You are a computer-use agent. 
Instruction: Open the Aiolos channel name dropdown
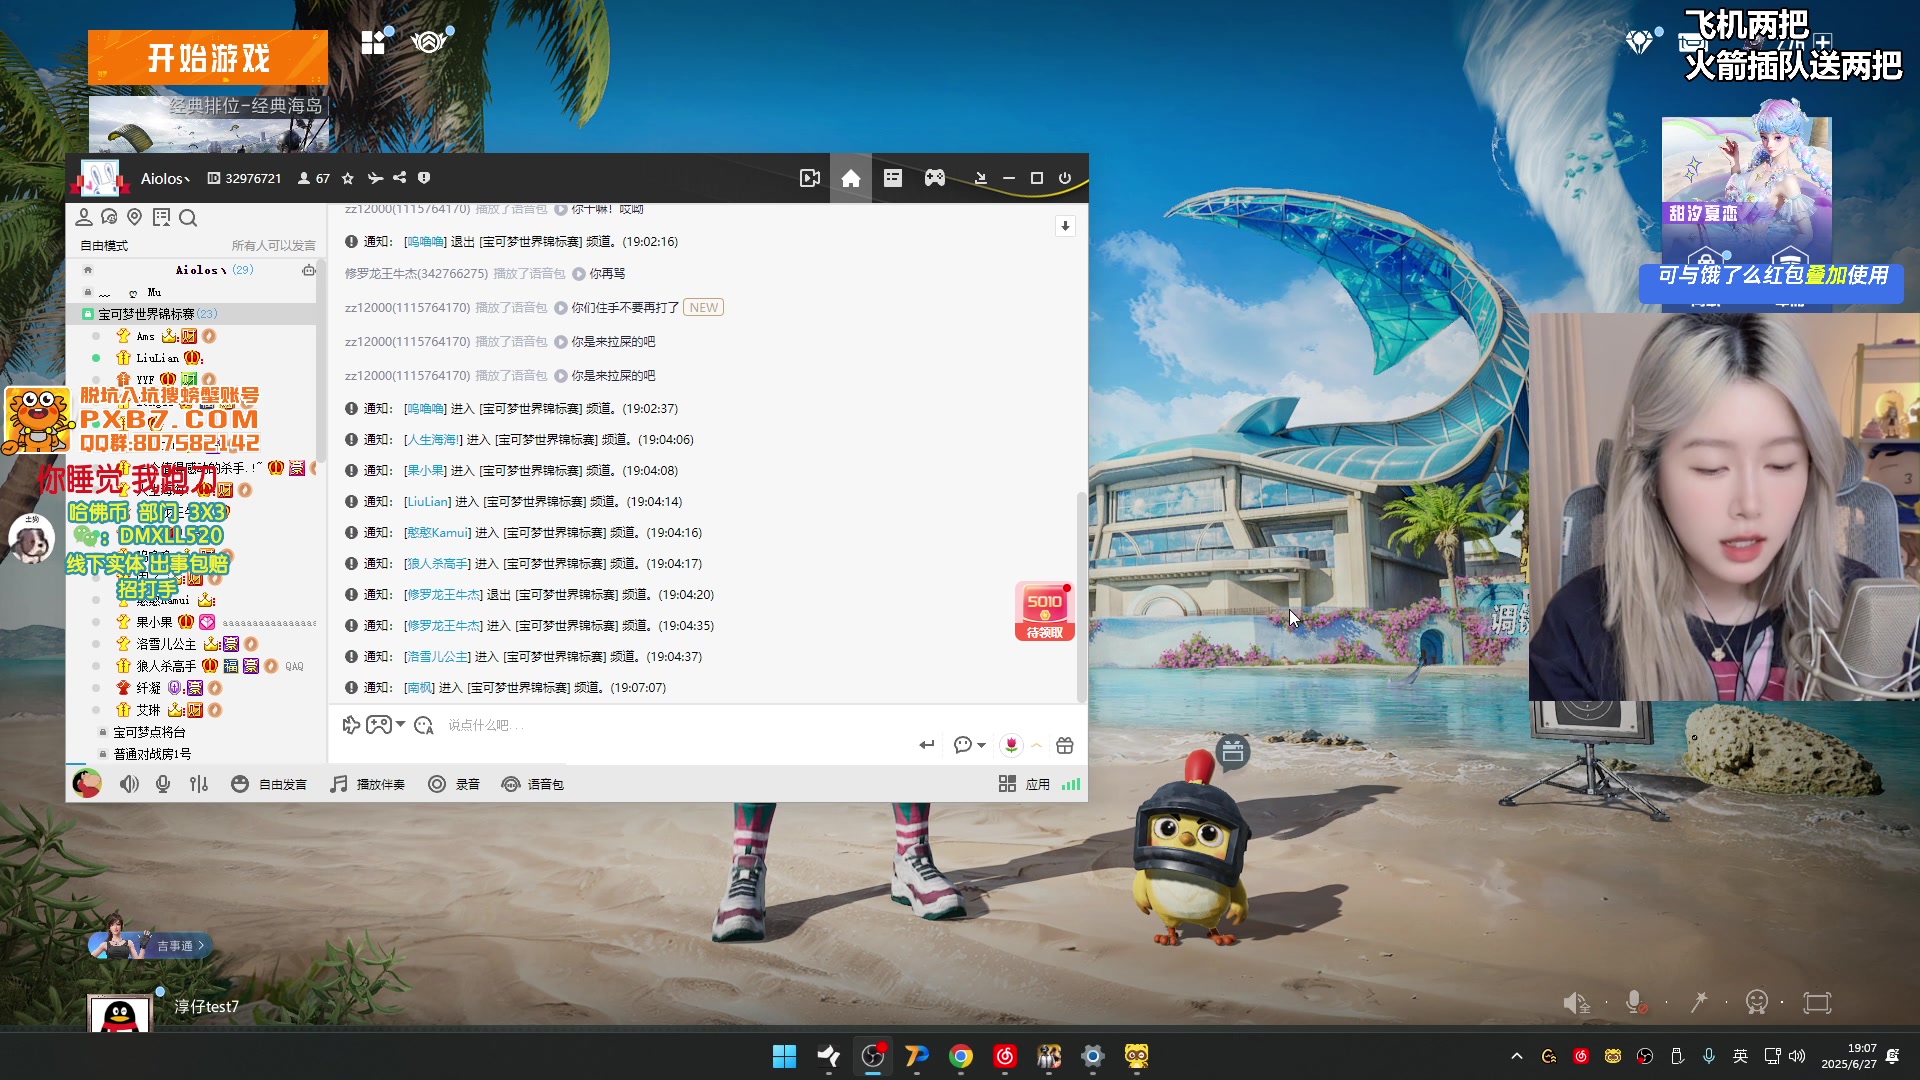pos(165,178)
